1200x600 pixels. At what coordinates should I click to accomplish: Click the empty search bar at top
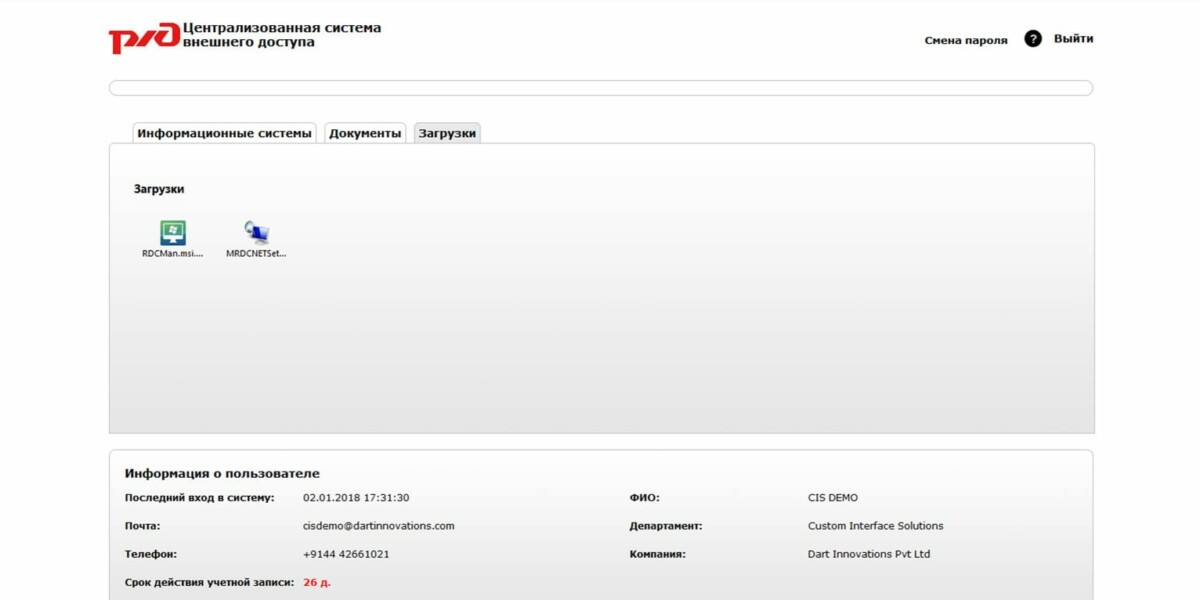pos(600,88)
